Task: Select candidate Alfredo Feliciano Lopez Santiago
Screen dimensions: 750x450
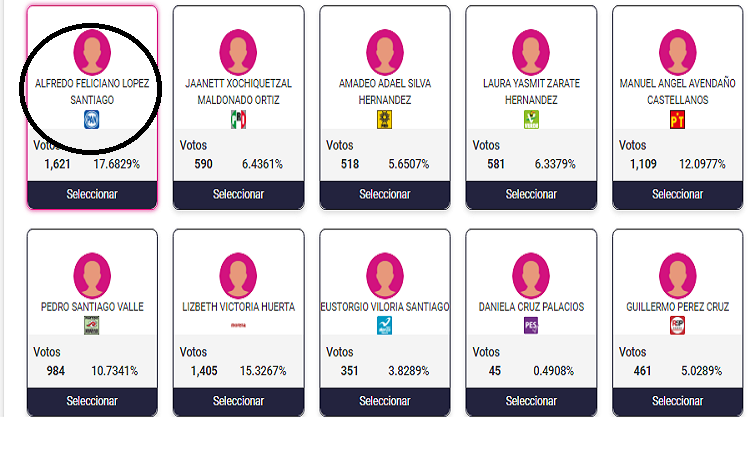Action: click(92, 194)
